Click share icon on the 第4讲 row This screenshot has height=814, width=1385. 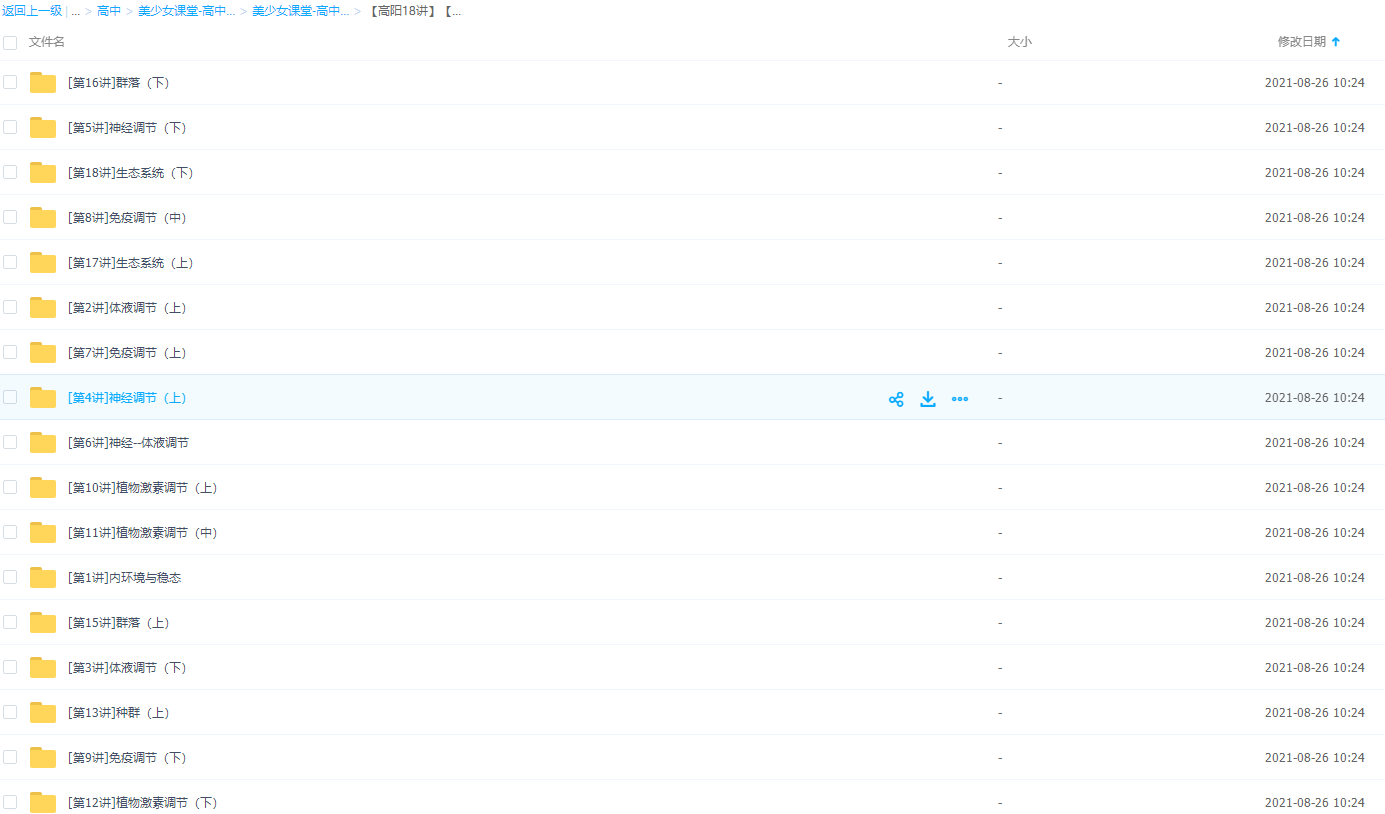[896, 399]
